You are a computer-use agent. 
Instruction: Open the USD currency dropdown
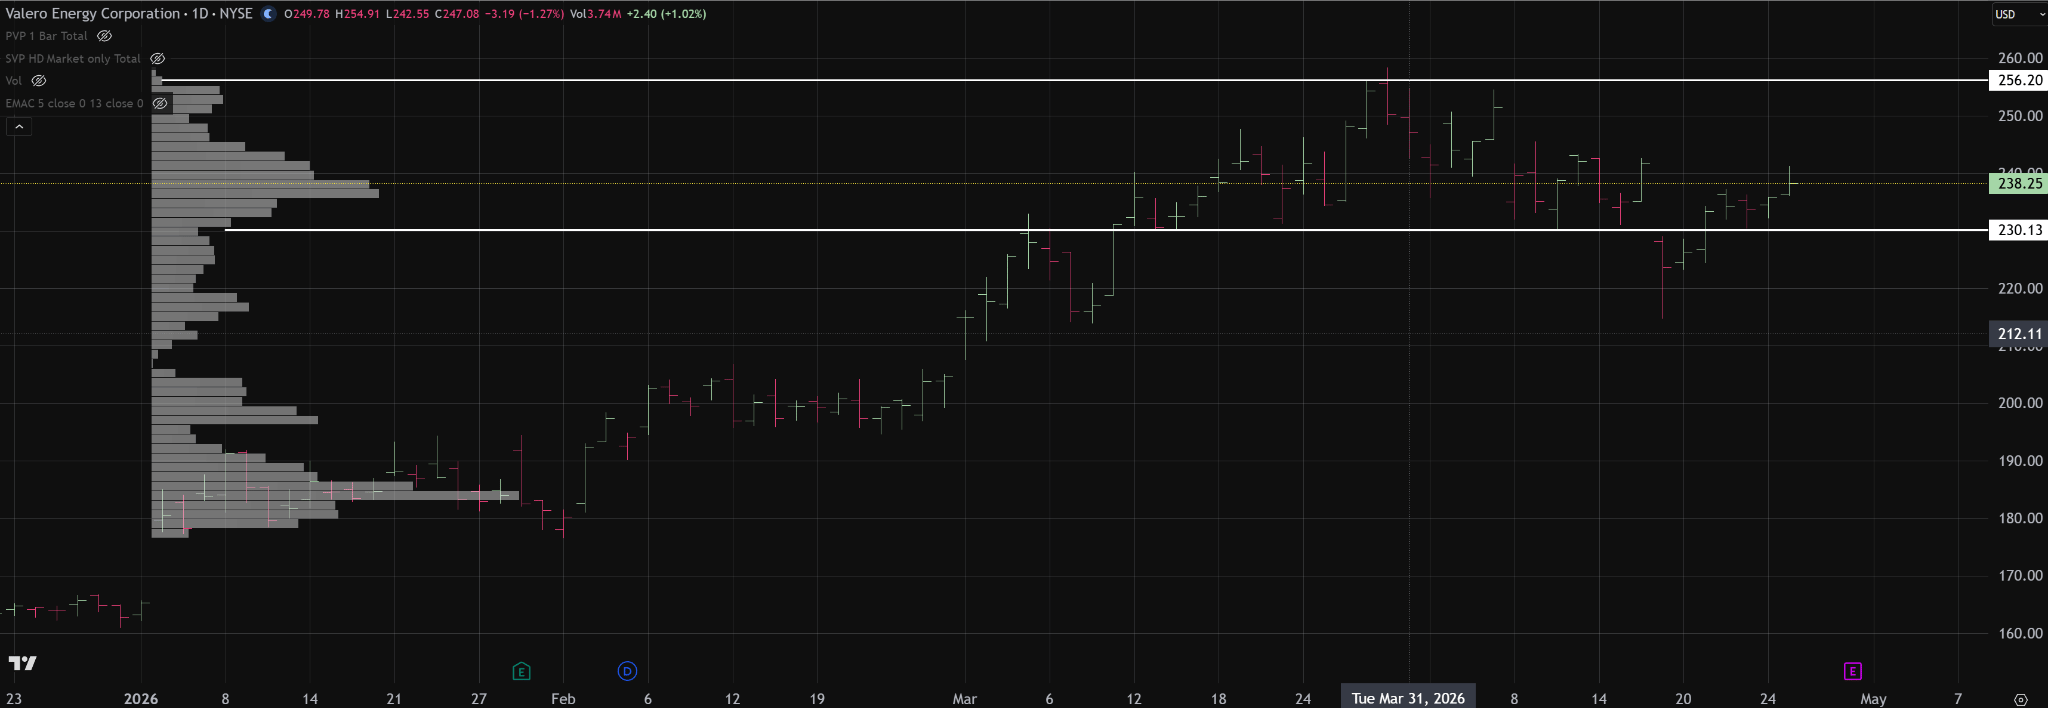(2016, 14)
